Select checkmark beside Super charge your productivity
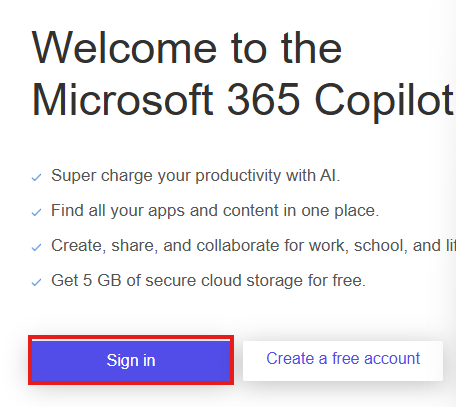 pos(36,177)
